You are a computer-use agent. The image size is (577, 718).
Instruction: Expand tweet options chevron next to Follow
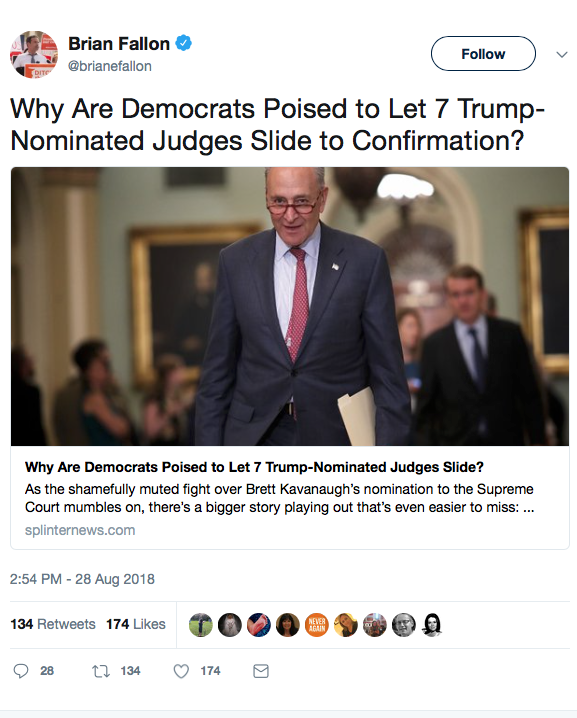coord(562,54)
